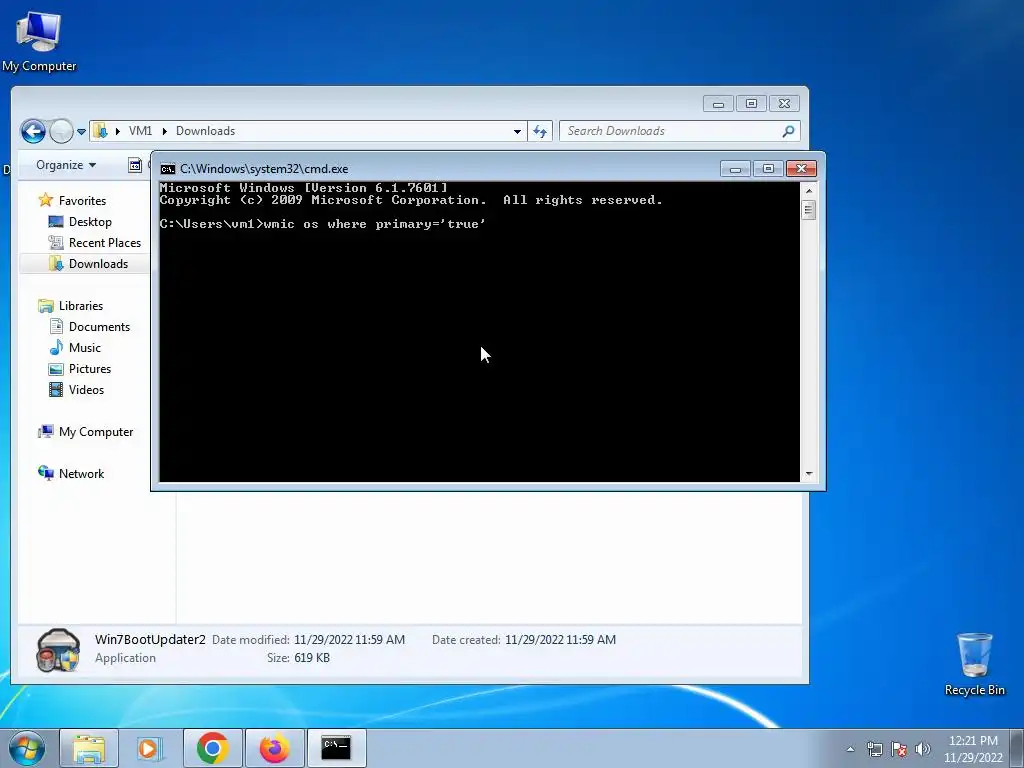The height and width of the screenshot is (768, 1024).
Task: Launch Windows Media Player from taskbar
Action: coord(150,748)
